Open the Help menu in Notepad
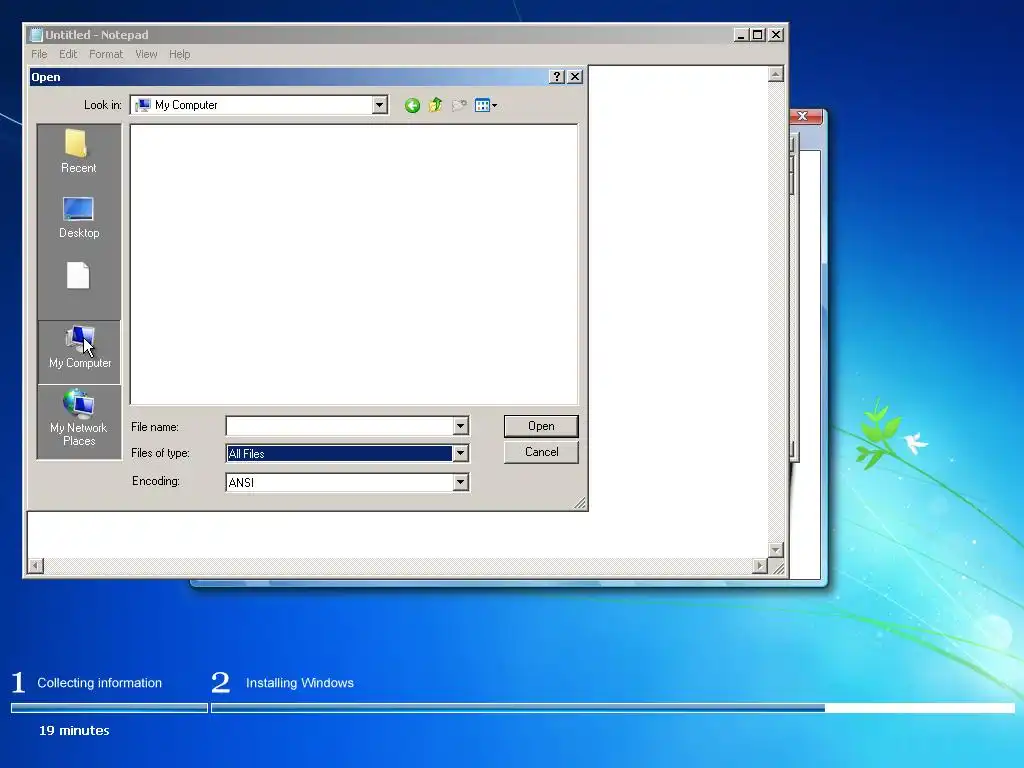The image size is (1024, 768). (x=180, y=54)
